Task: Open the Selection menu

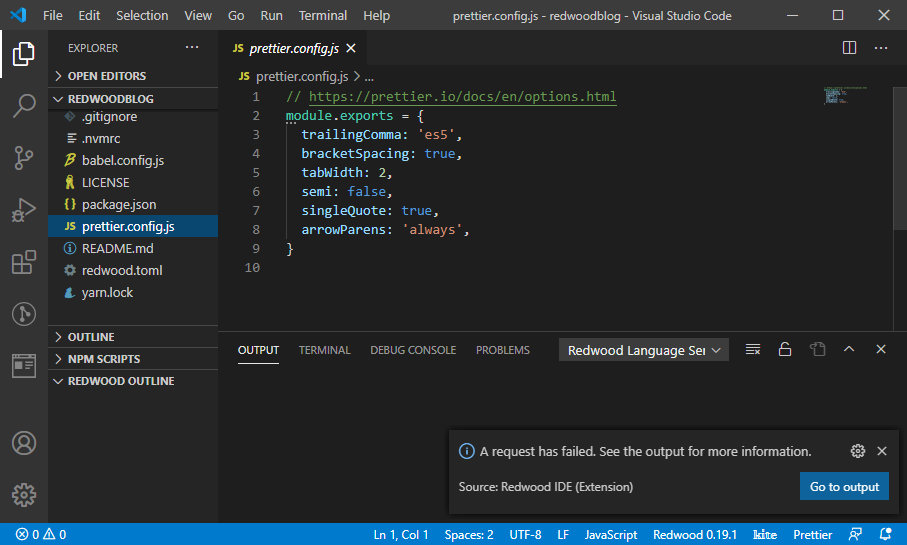Action: 142,16
